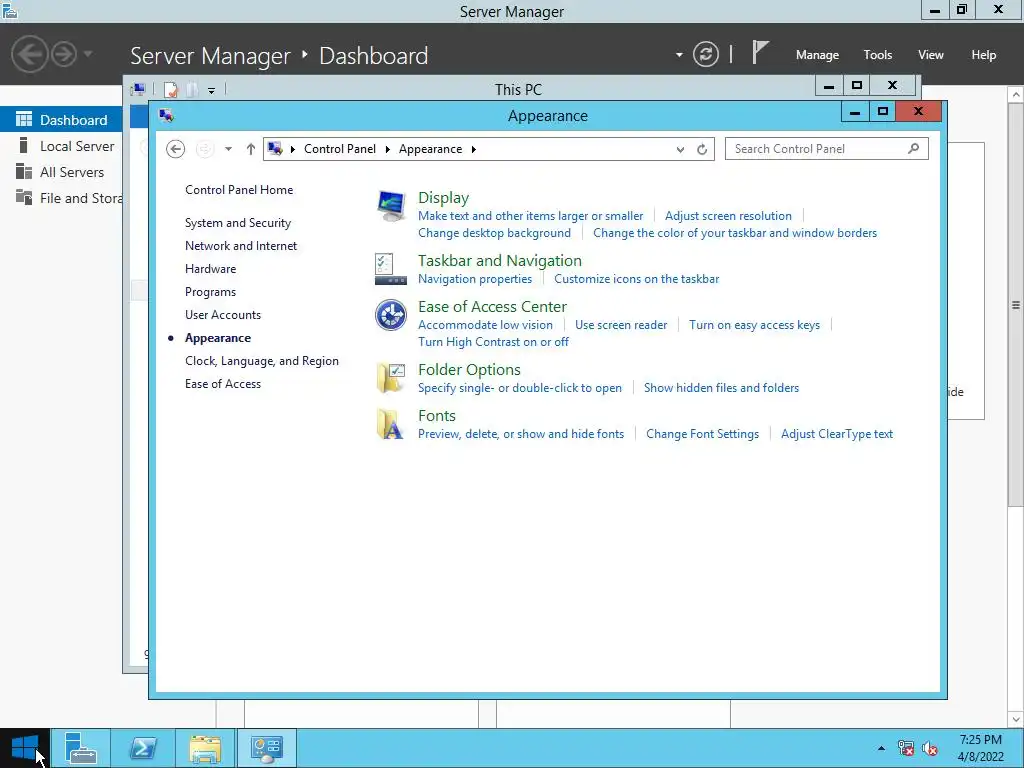The image size is (1024, 768).
Task: Open the Folder Options icon
Action: pos(391,378)
